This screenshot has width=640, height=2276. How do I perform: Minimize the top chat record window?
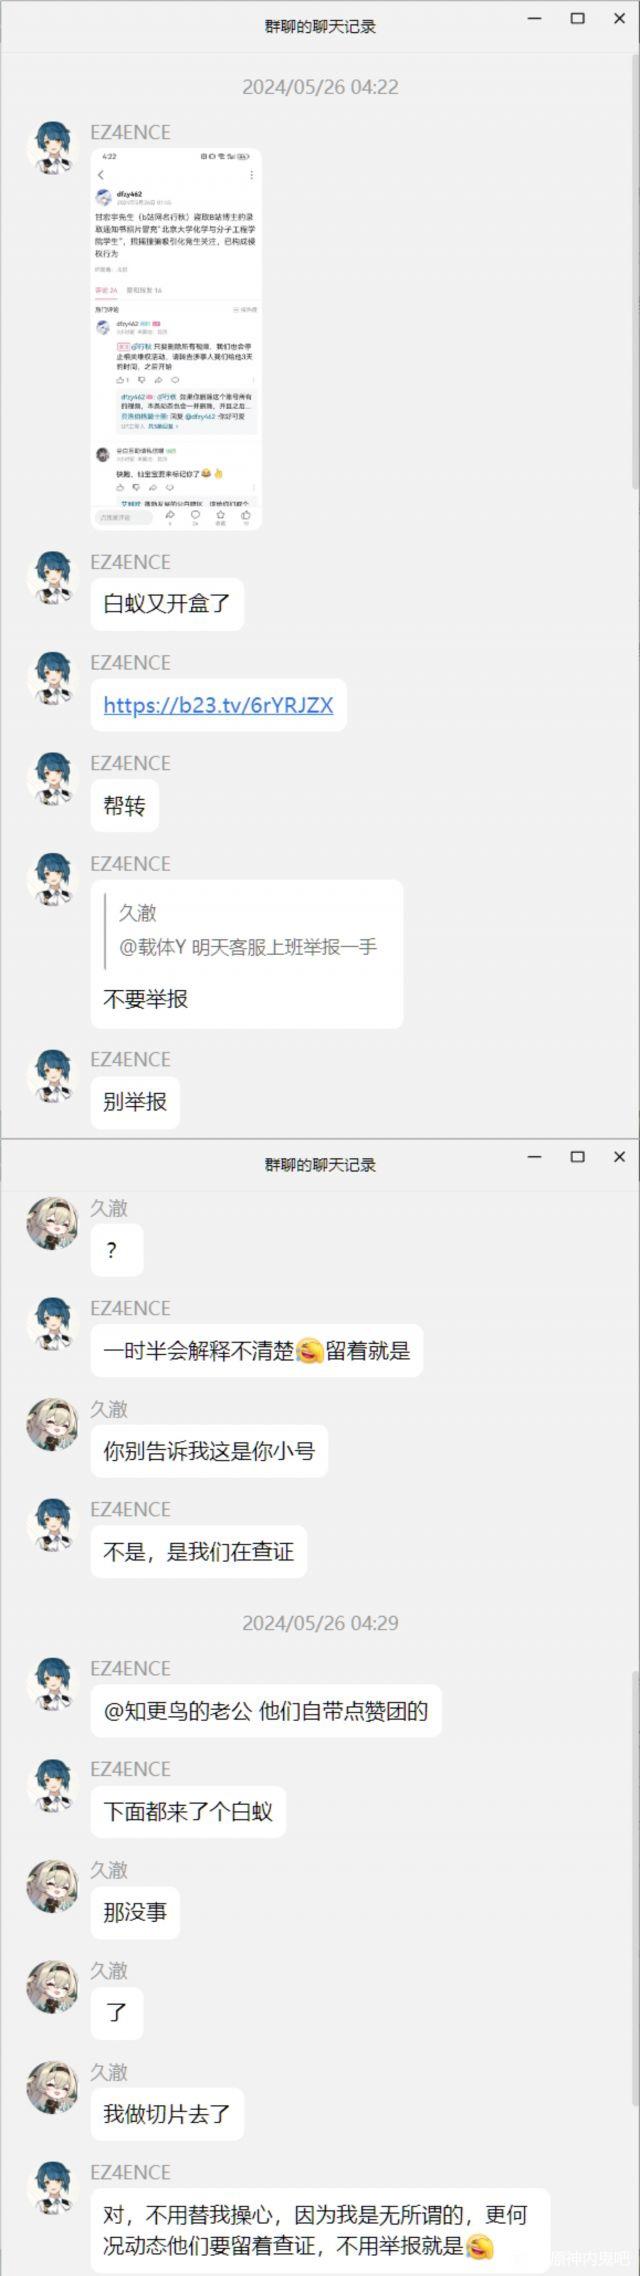pos(535,18)
